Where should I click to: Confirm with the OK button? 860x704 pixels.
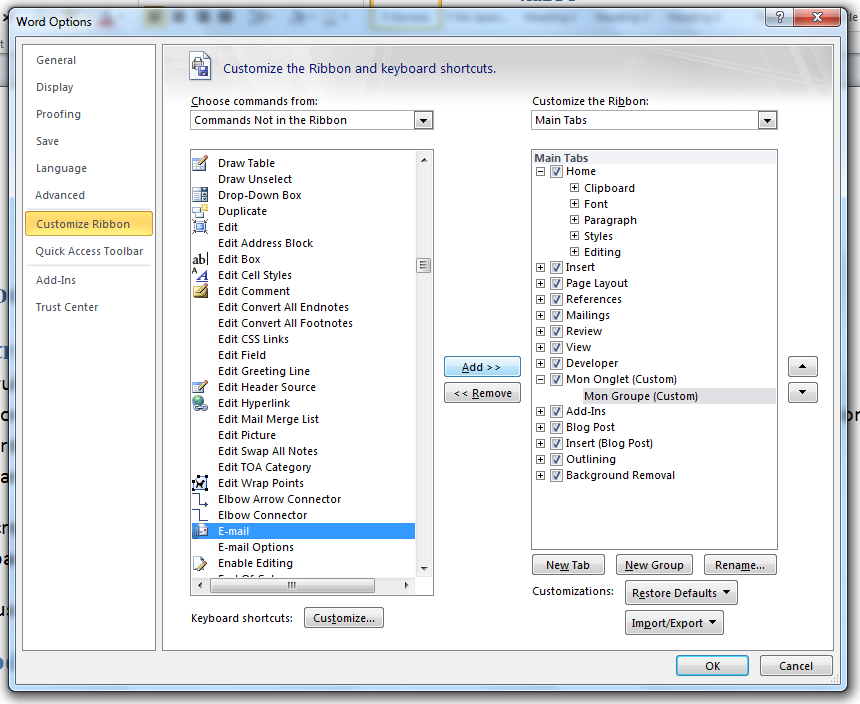pos(712,666)
